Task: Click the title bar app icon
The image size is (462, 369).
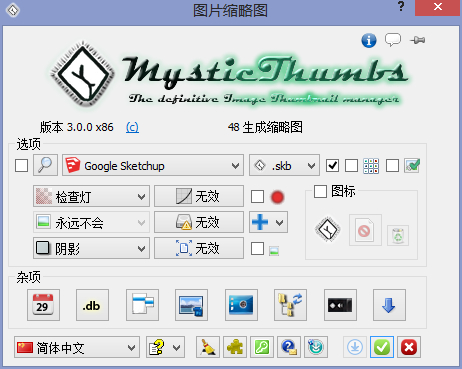Action: 13,10
